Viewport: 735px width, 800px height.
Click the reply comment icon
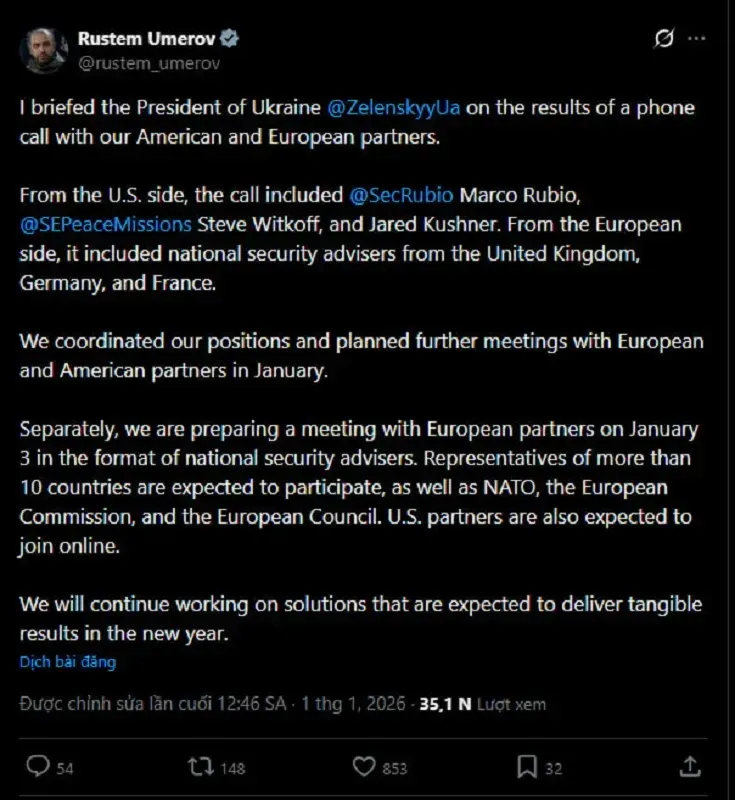pos(38,767)
